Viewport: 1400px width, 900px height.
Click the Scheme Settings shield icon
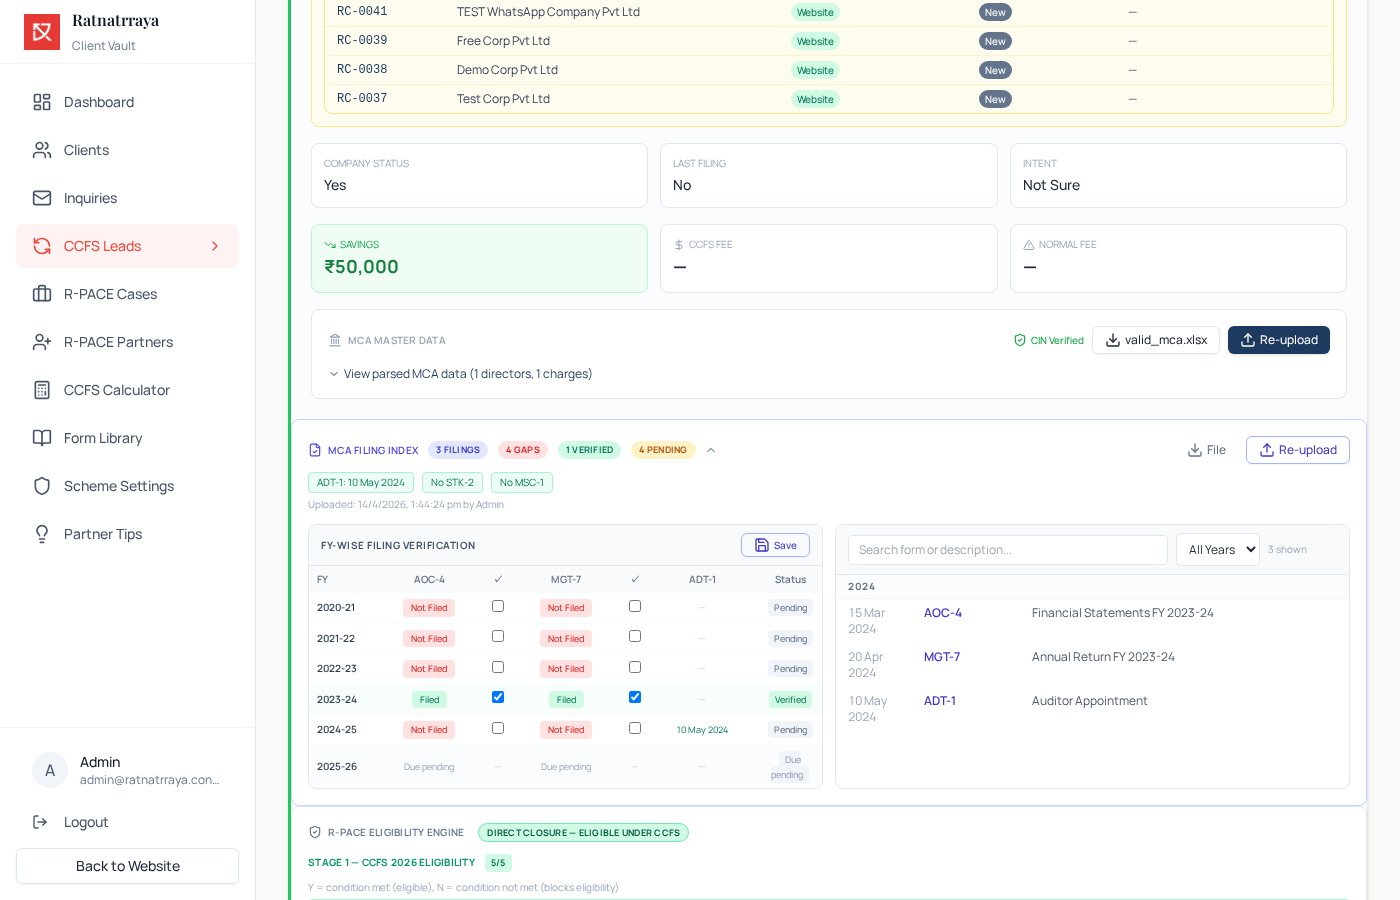coord(42,486)
